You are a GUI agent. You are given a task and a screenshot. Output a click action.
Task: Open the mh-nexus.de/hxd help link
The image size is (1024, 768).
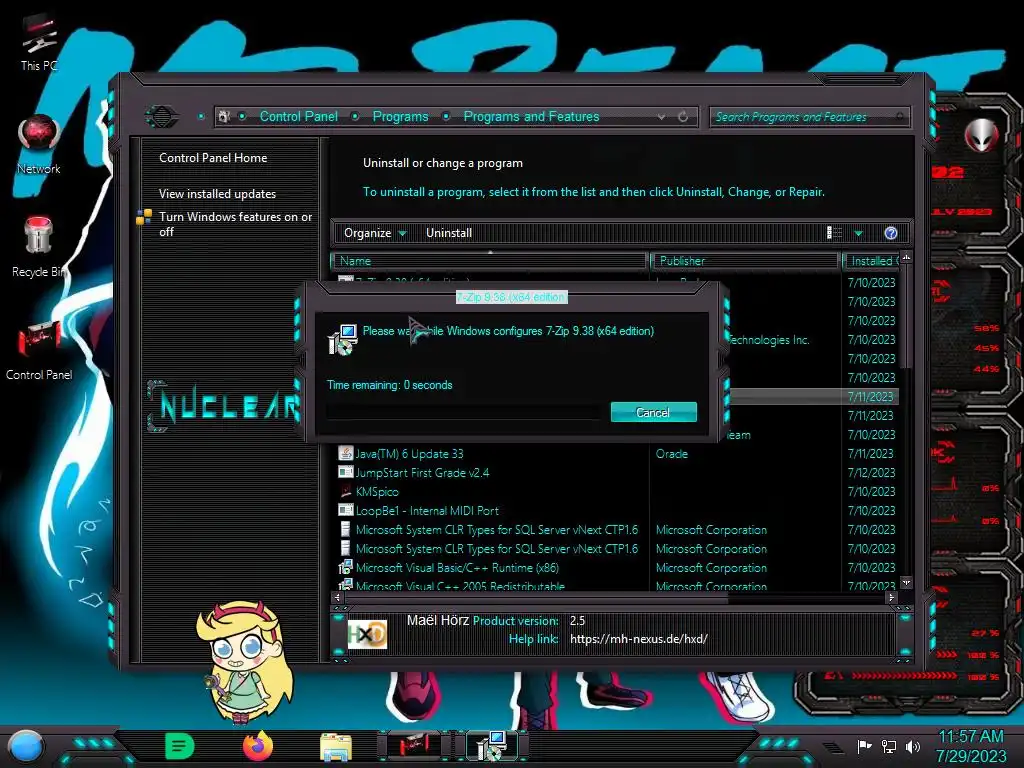click(x=639, y=639)
